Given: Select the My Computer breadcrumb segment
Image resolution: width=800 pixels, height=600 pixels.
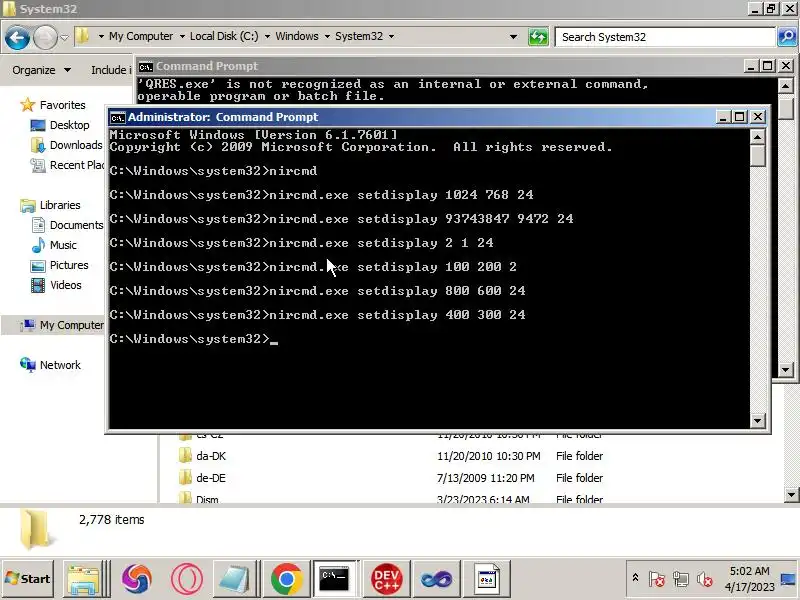Looking at the screenshot, I should [141, 36].
